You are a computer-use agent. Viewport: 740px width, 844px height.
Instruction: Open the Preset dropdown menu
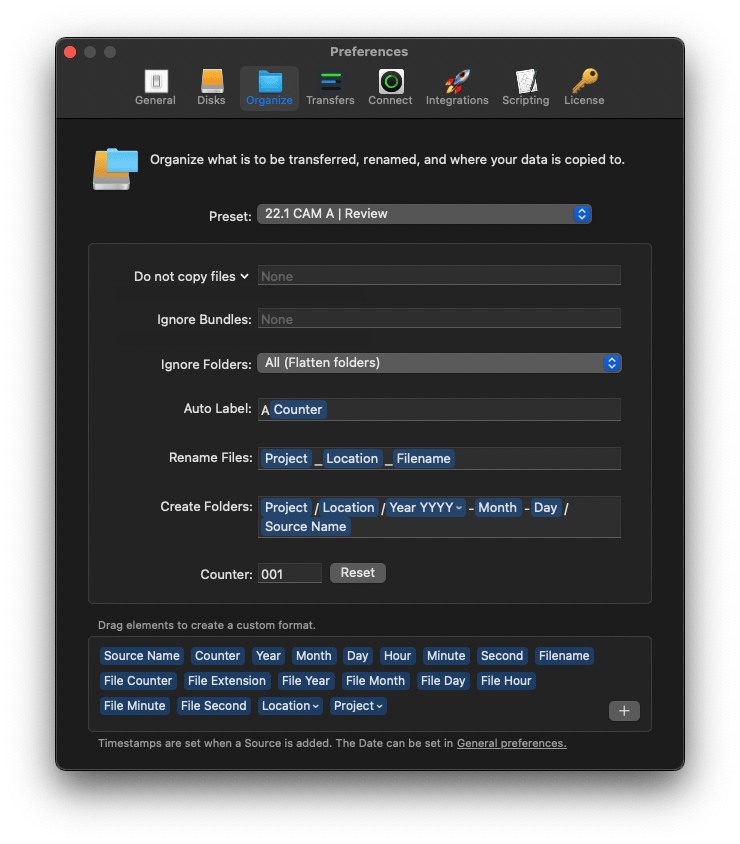(x=424, y=214)
